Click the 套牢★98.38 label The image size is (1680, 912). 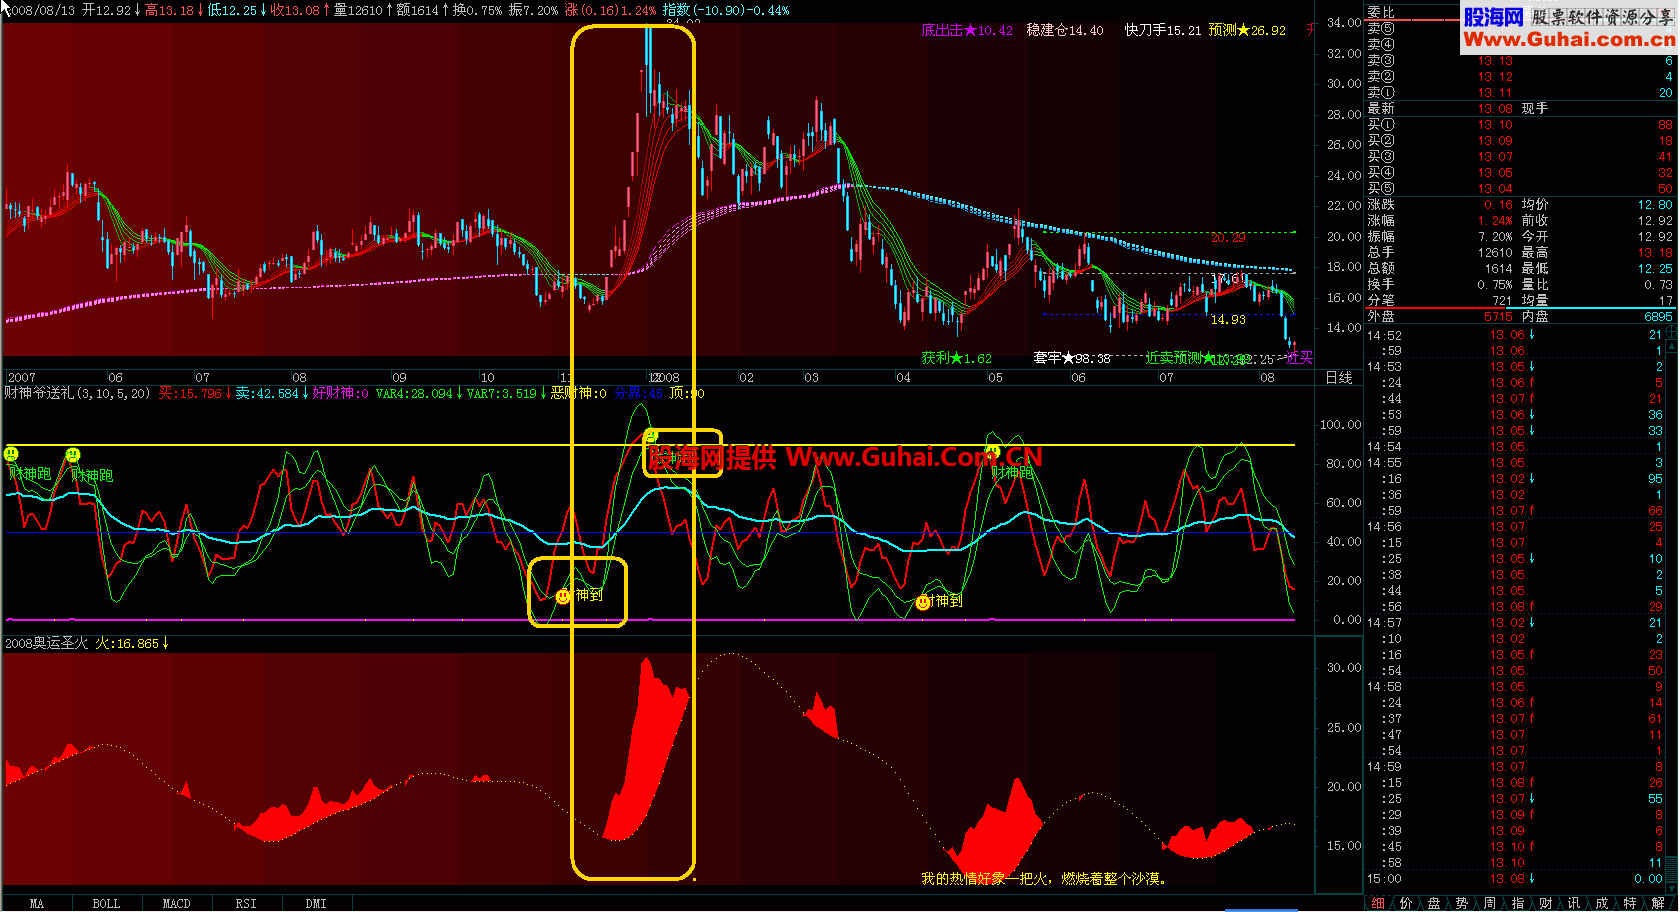point(1072,358)
